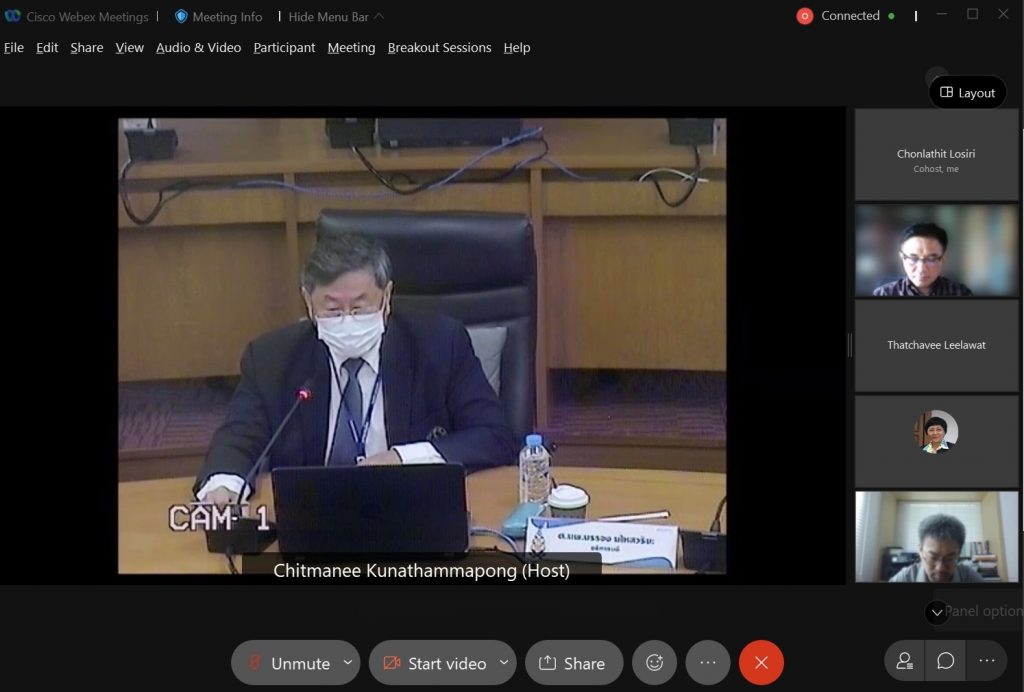The height and width of the screenshot is (692, 1024).
Task: Hide Menu Bar toggle
Action: [335, 17]
